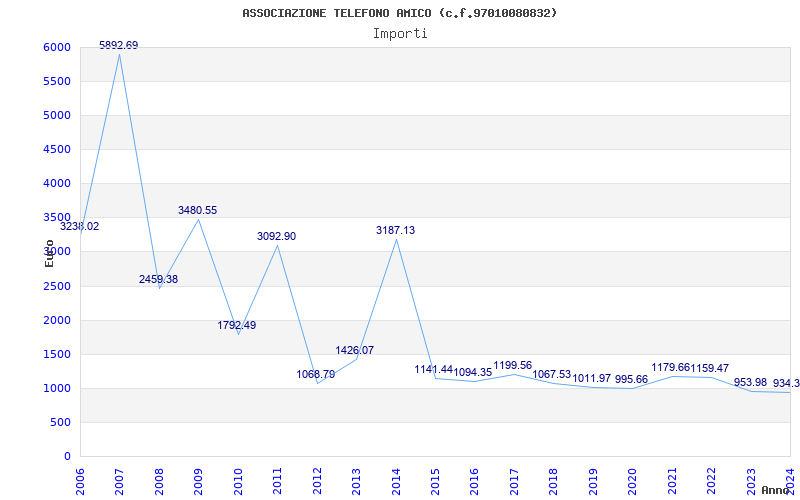The width and height of the screenshot is (800, 500).
Task: Select the 2016 year axis label
Action: coord(474,481)
